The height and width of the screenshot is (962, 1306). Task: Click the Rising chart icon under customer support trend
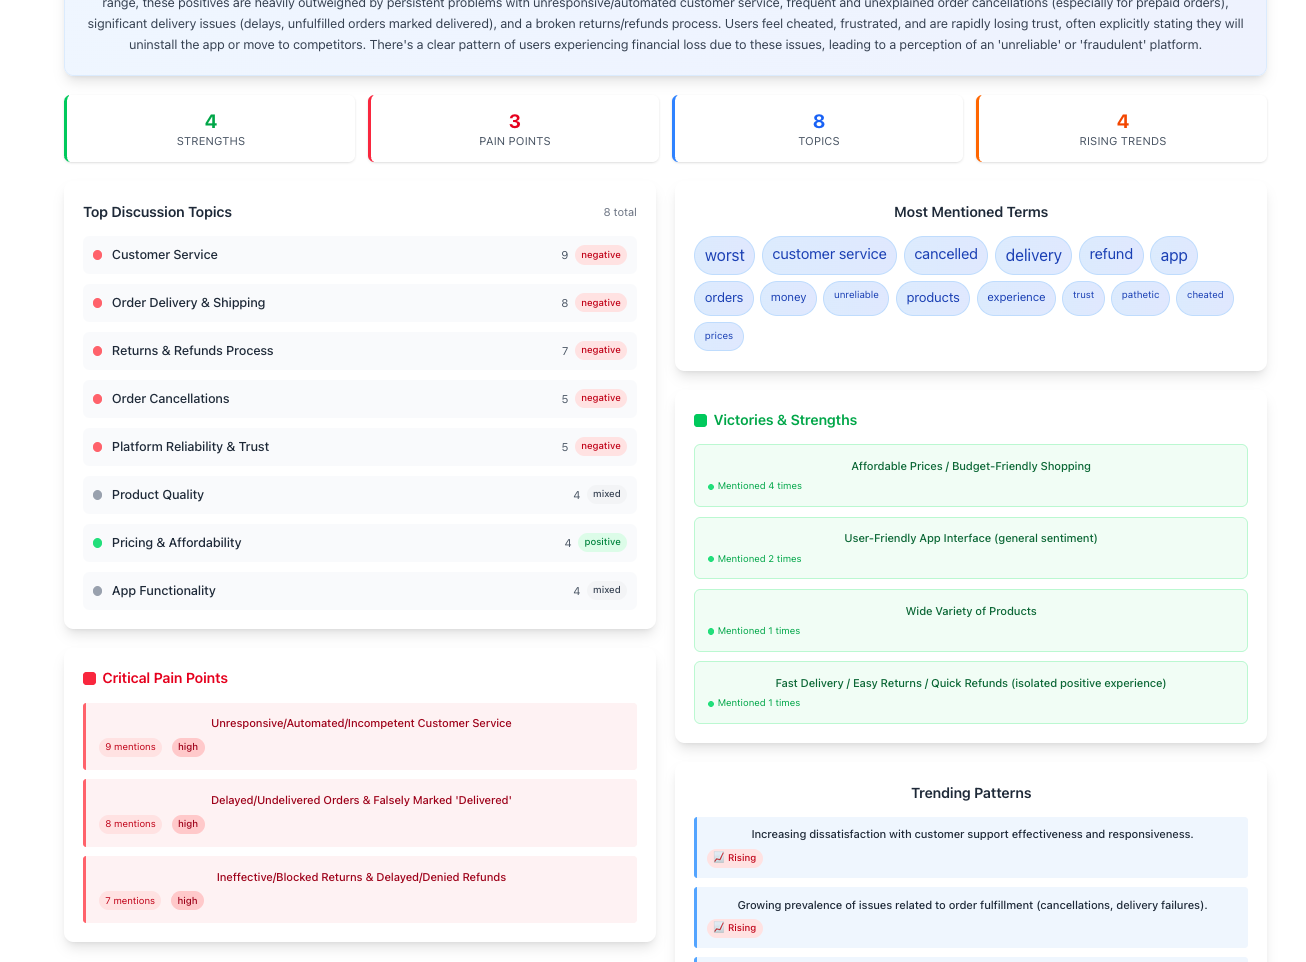pos(719,858)
